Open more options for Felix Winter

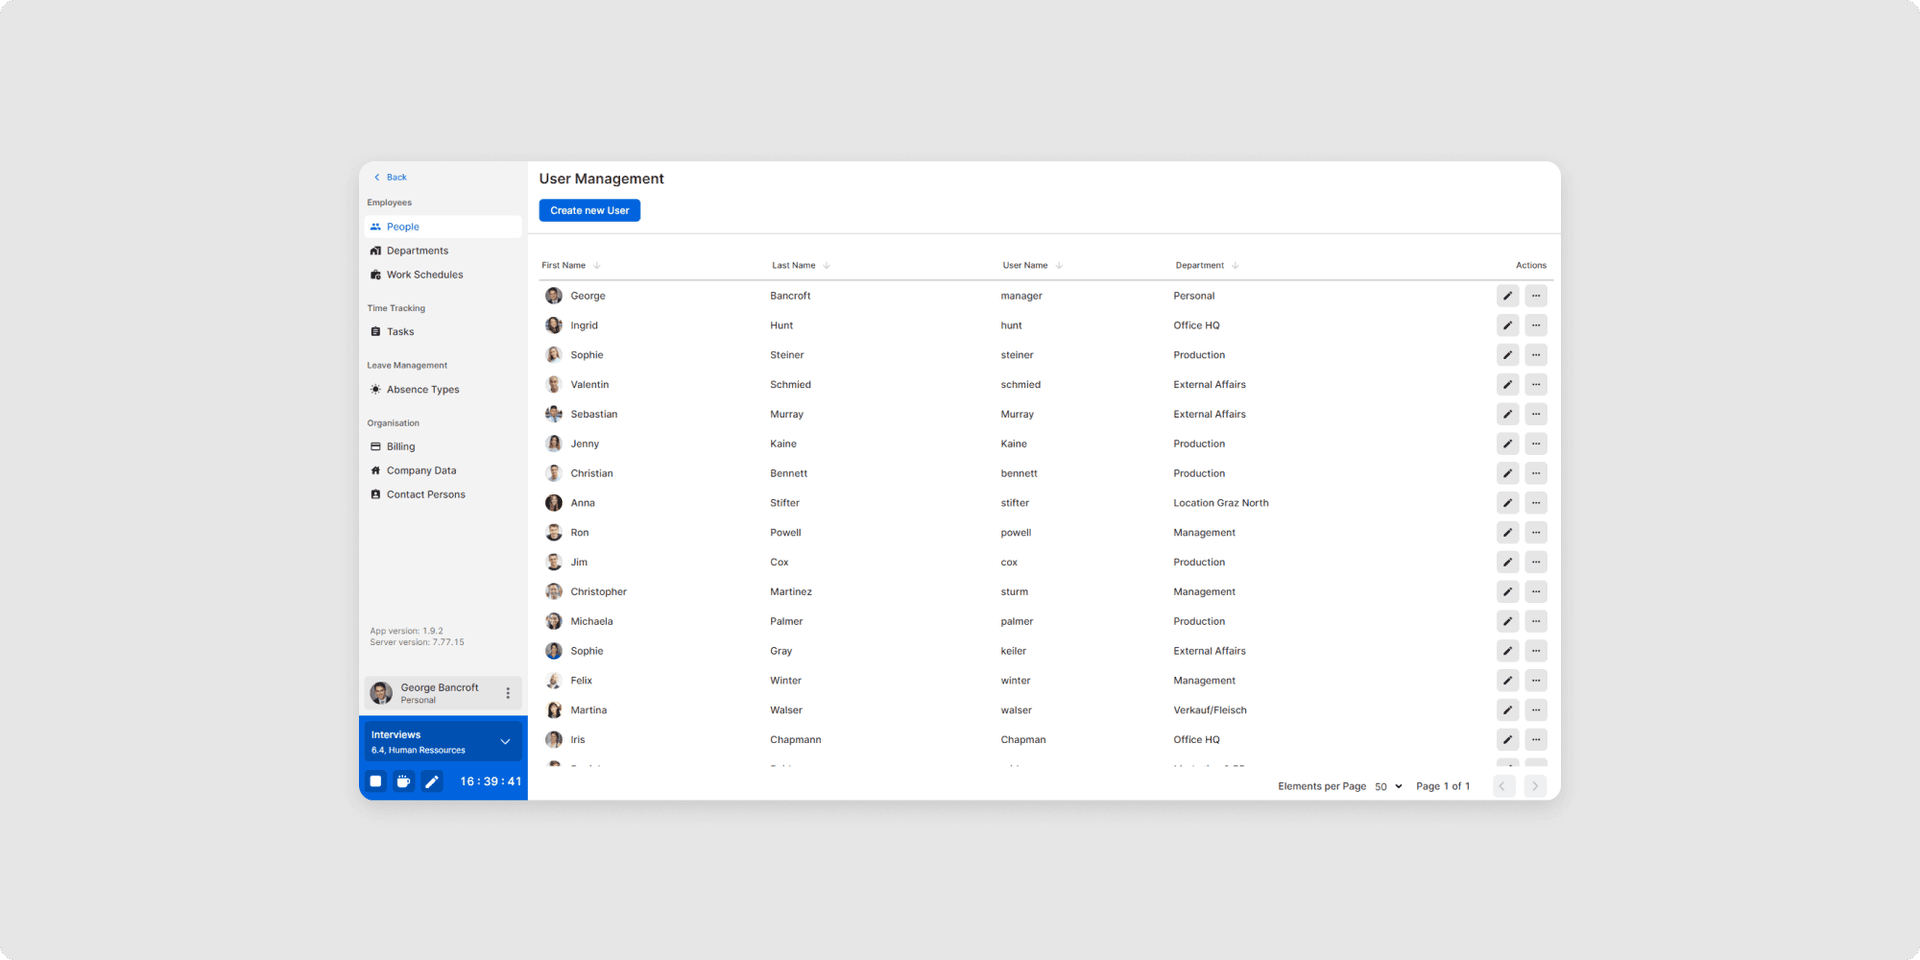pyautogui.click(x=1536, y=680)
